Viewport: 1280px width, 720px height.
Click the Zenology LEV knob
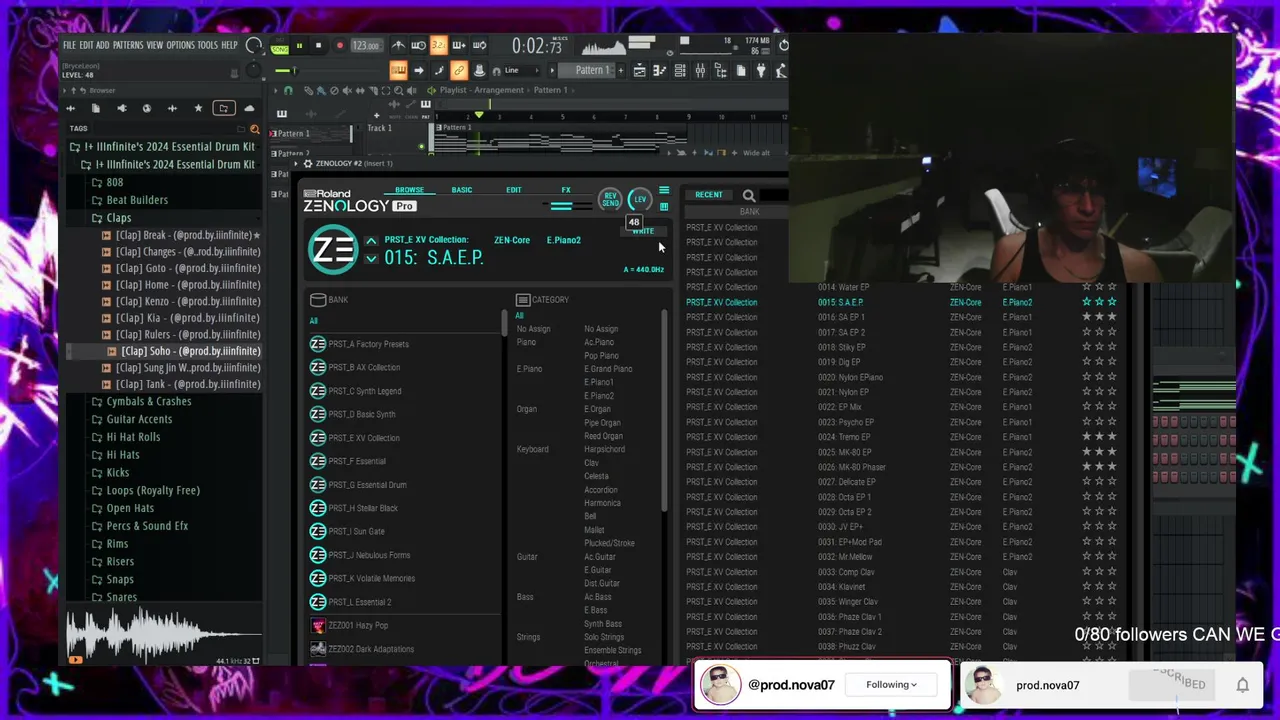(640, 200)
